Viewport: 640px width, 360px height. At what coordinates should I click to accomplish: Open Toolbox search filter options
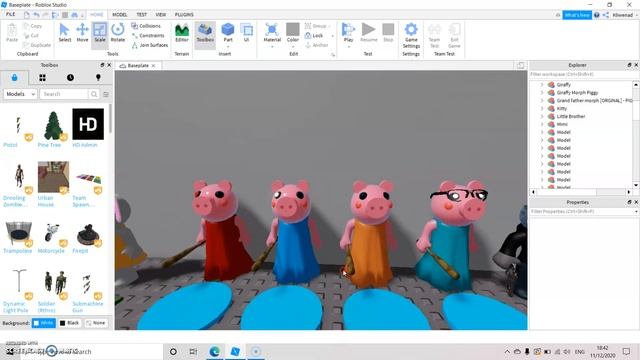[x=106, y=94]
